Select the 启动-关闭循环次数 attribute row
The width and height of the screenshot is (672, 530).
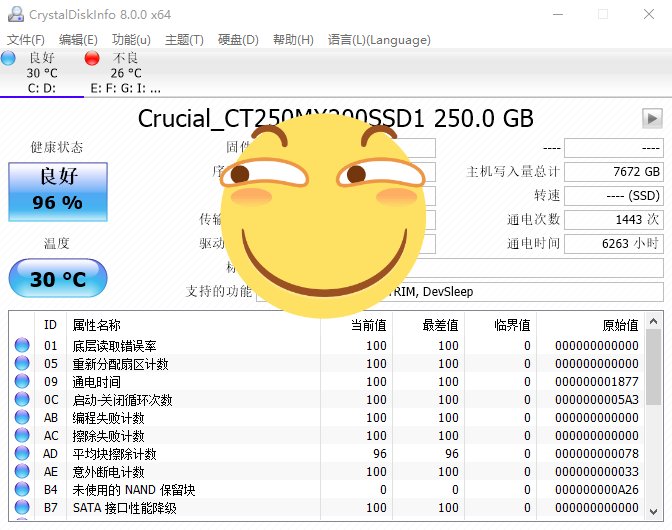pyautogui.click(x=327, y=399)
